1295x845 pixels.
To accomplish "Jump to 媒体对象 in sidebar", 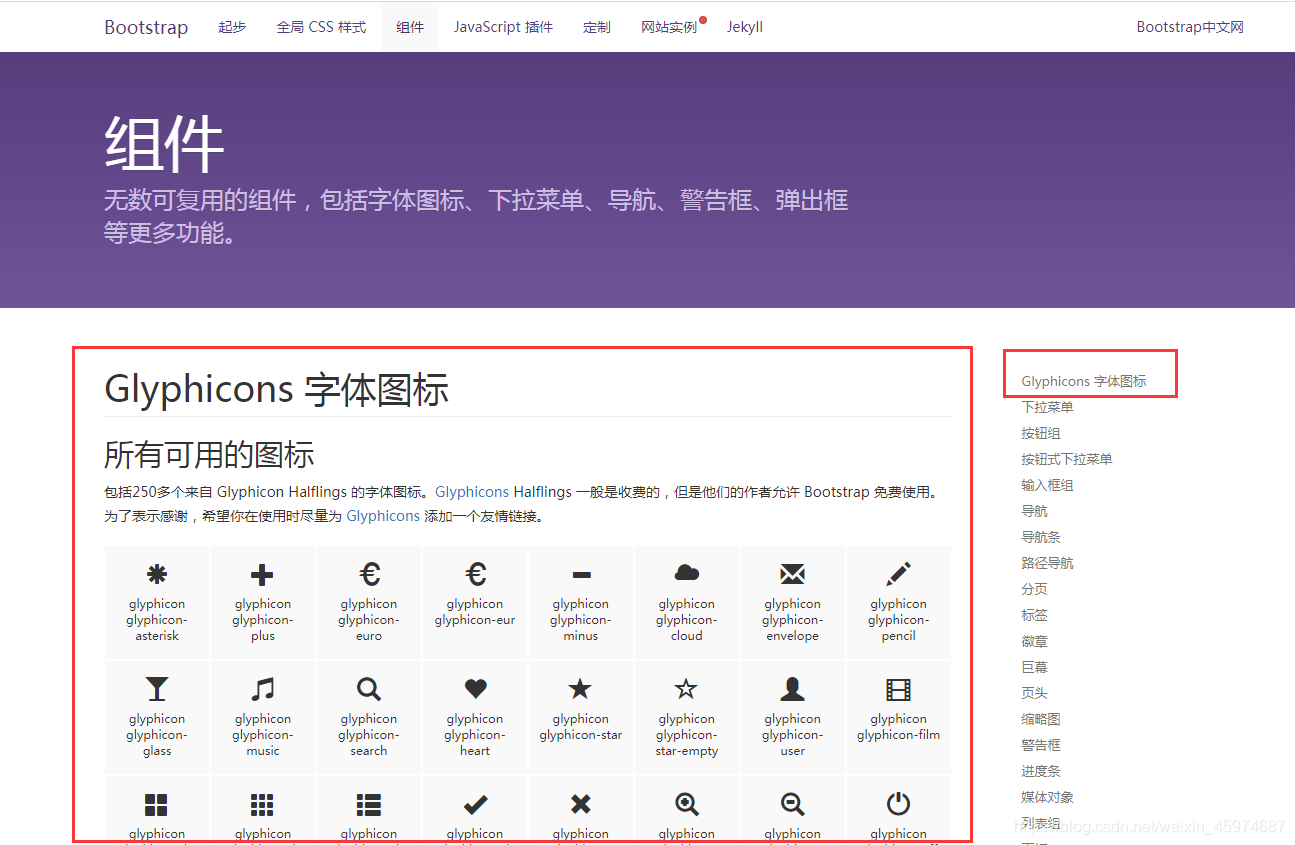I will (x=1047, y=797).
